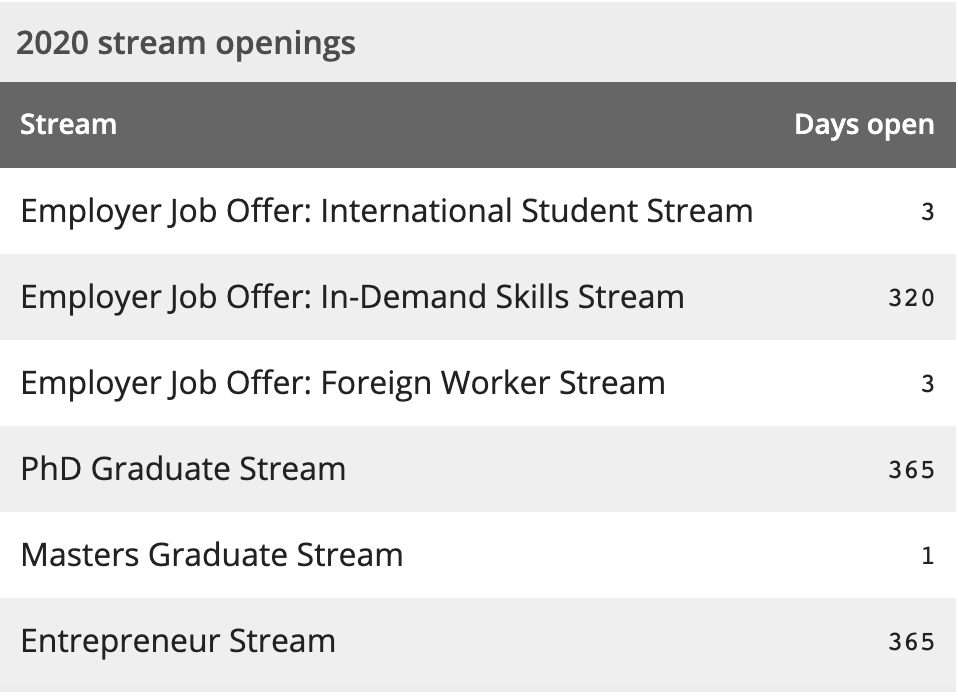Click the Employer Job Offer: In-Demand Skills Stream row
Viewport: 958px width, 696px height.
[478, 297]
